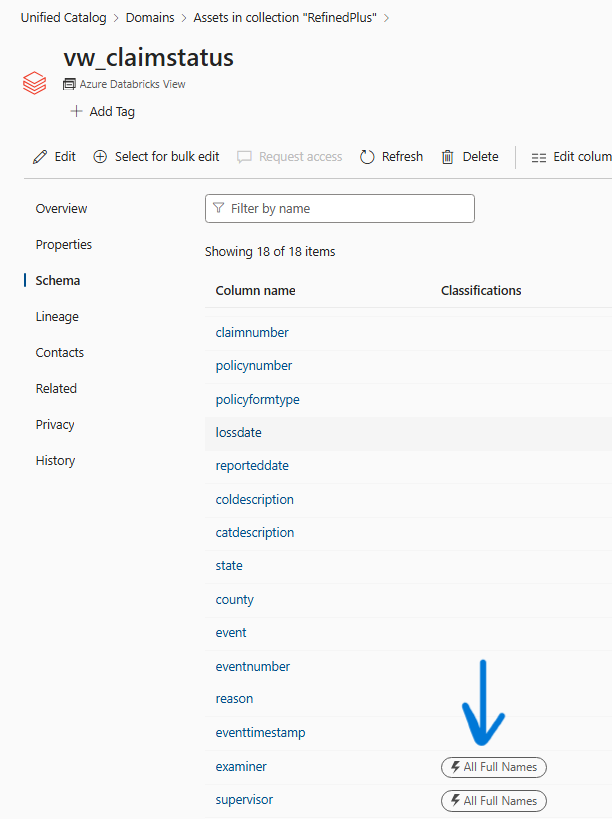Open the eventtimestamp column
This screenshot has height=819, width=612.
(260, 733)
